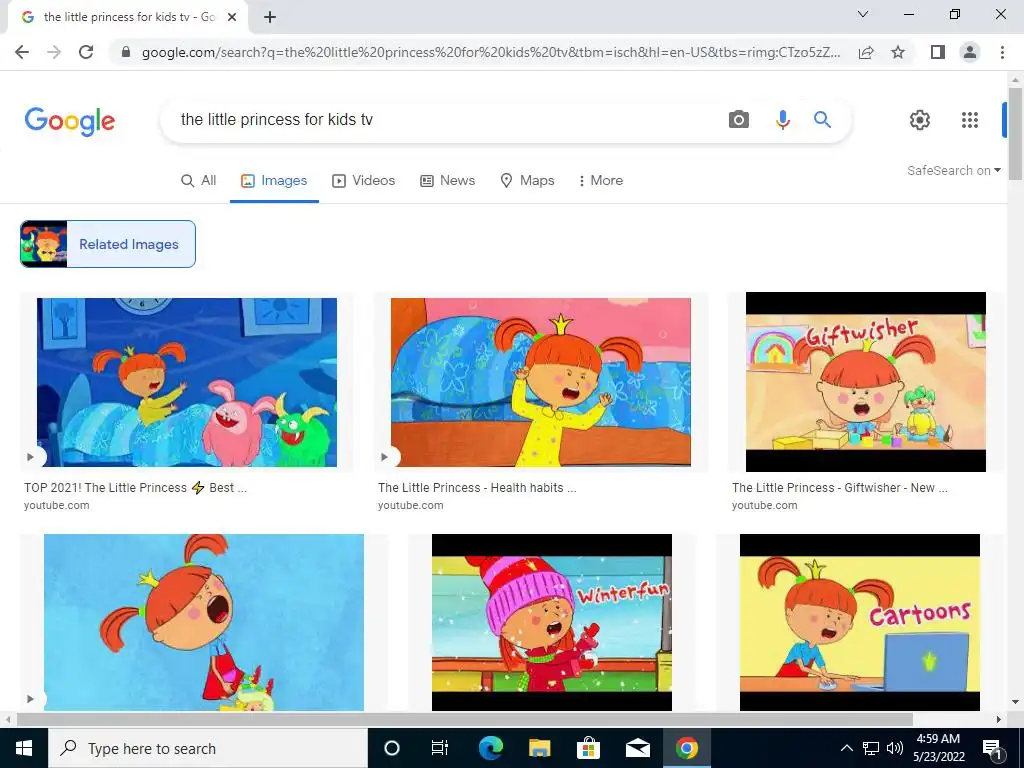The width and height of the screenshot is (1024, 768).
Task: Click Chrome icon on taskbar
Action: [x=686, y=748]
